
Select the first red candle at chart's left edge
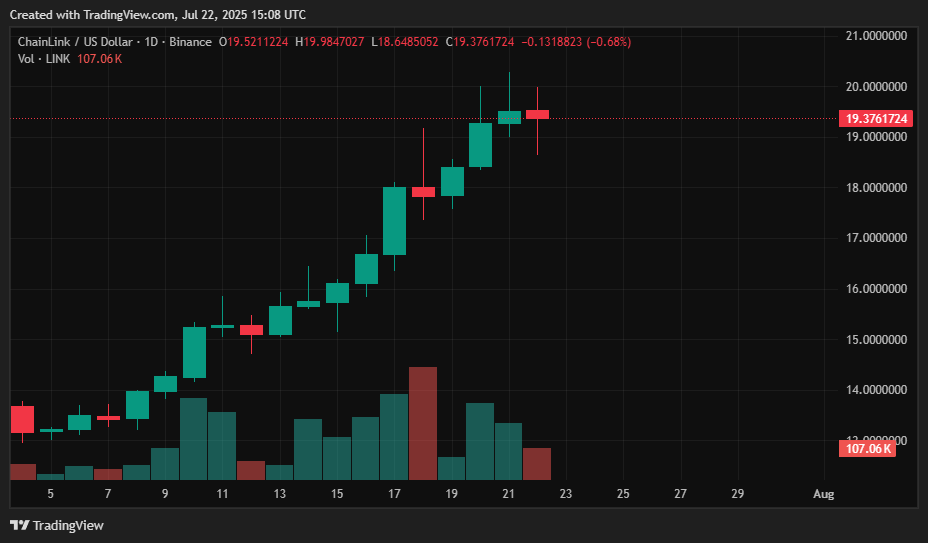[x=22, y=418]
